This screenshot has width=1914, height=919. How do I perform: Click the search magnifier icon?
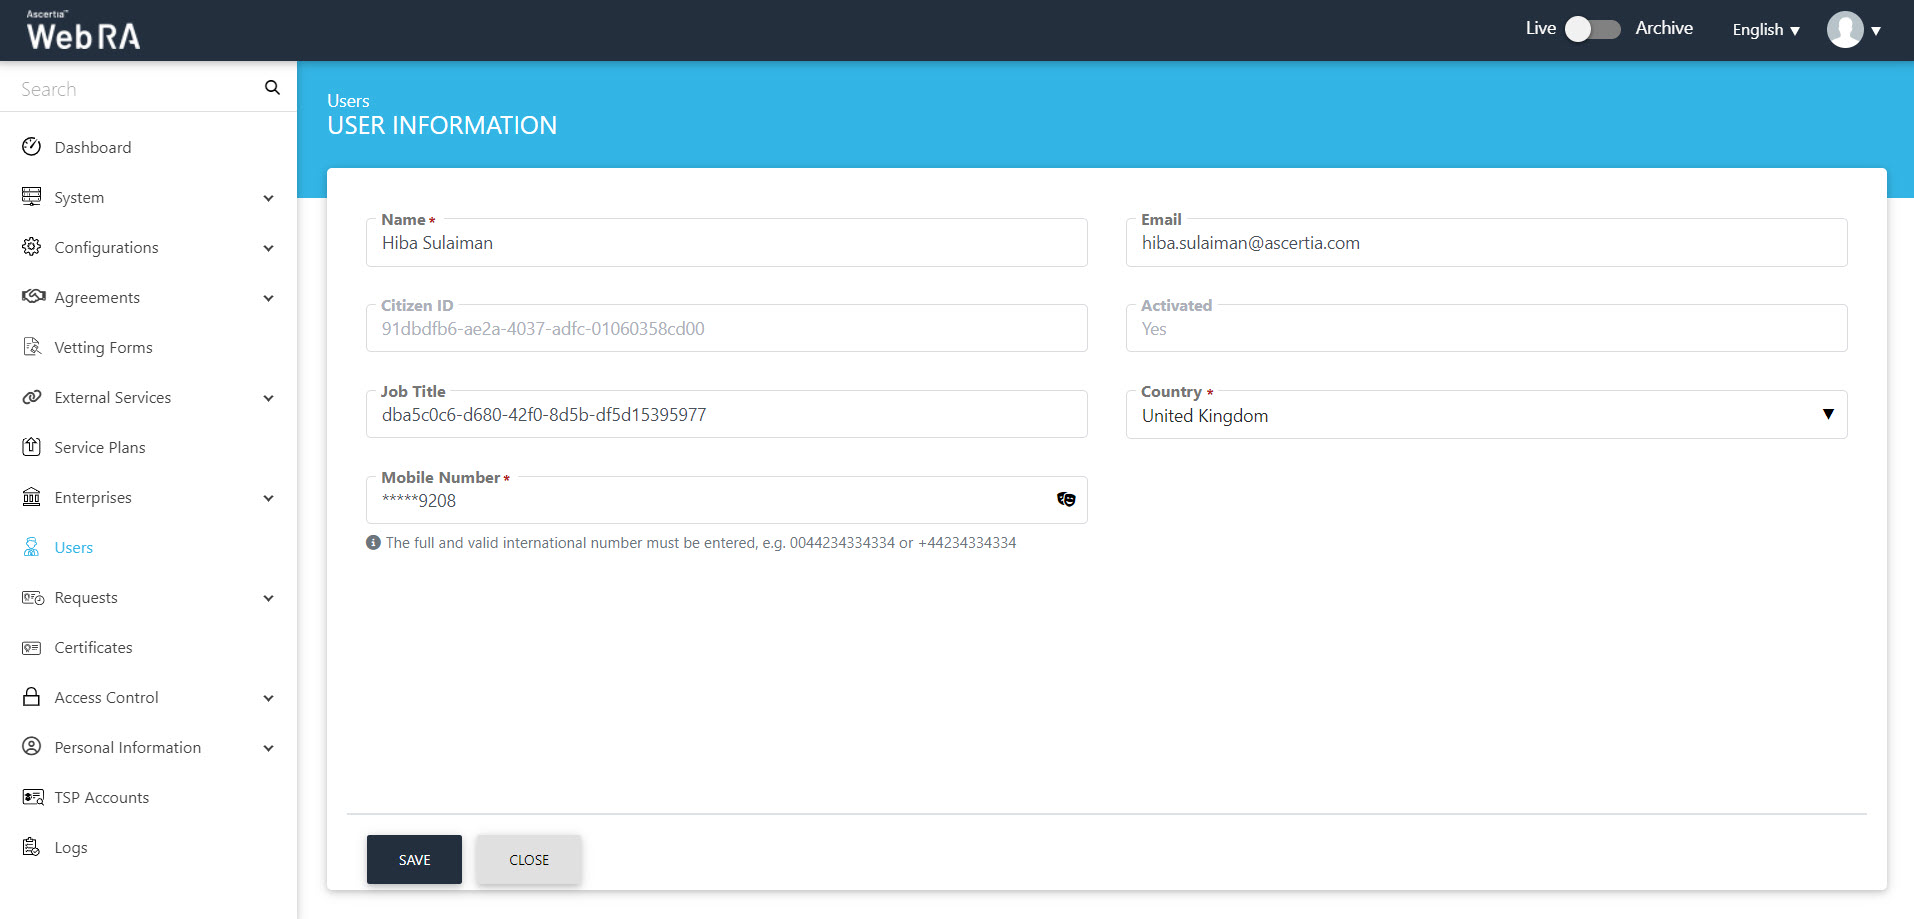(272, 88)
